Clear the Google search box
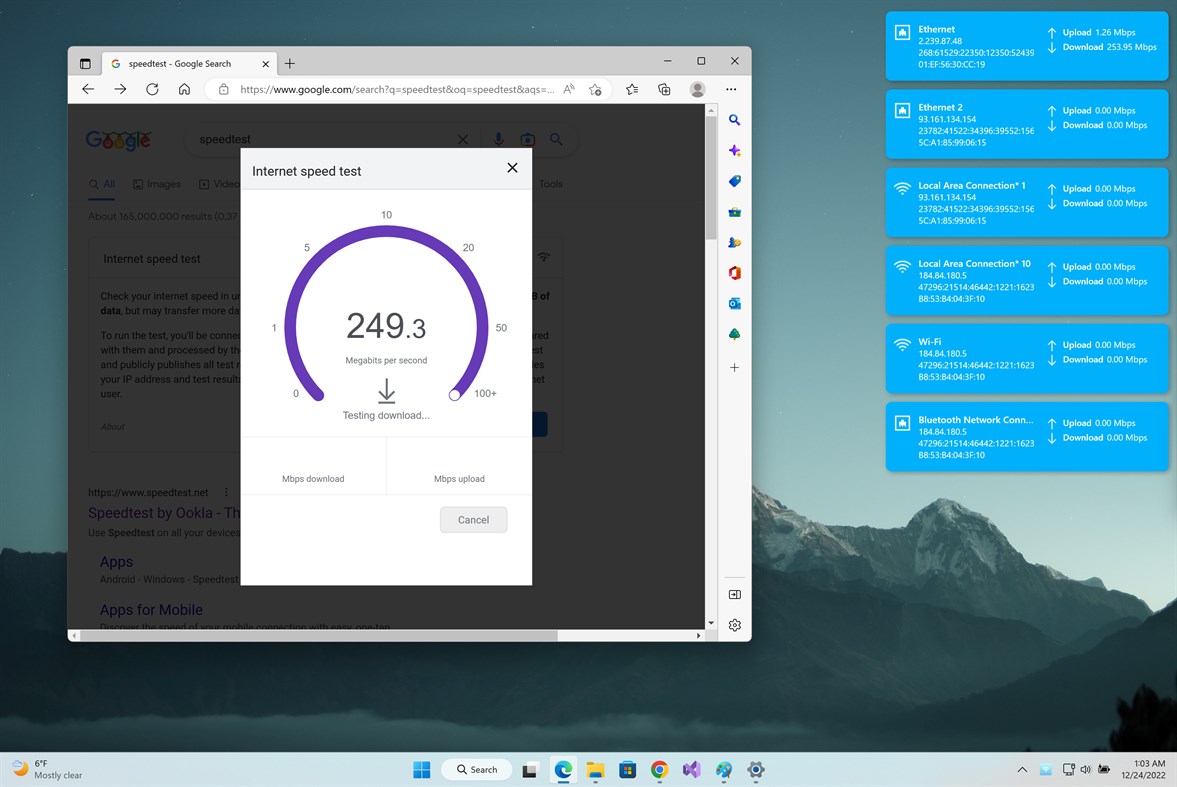 tap(463, 140)
